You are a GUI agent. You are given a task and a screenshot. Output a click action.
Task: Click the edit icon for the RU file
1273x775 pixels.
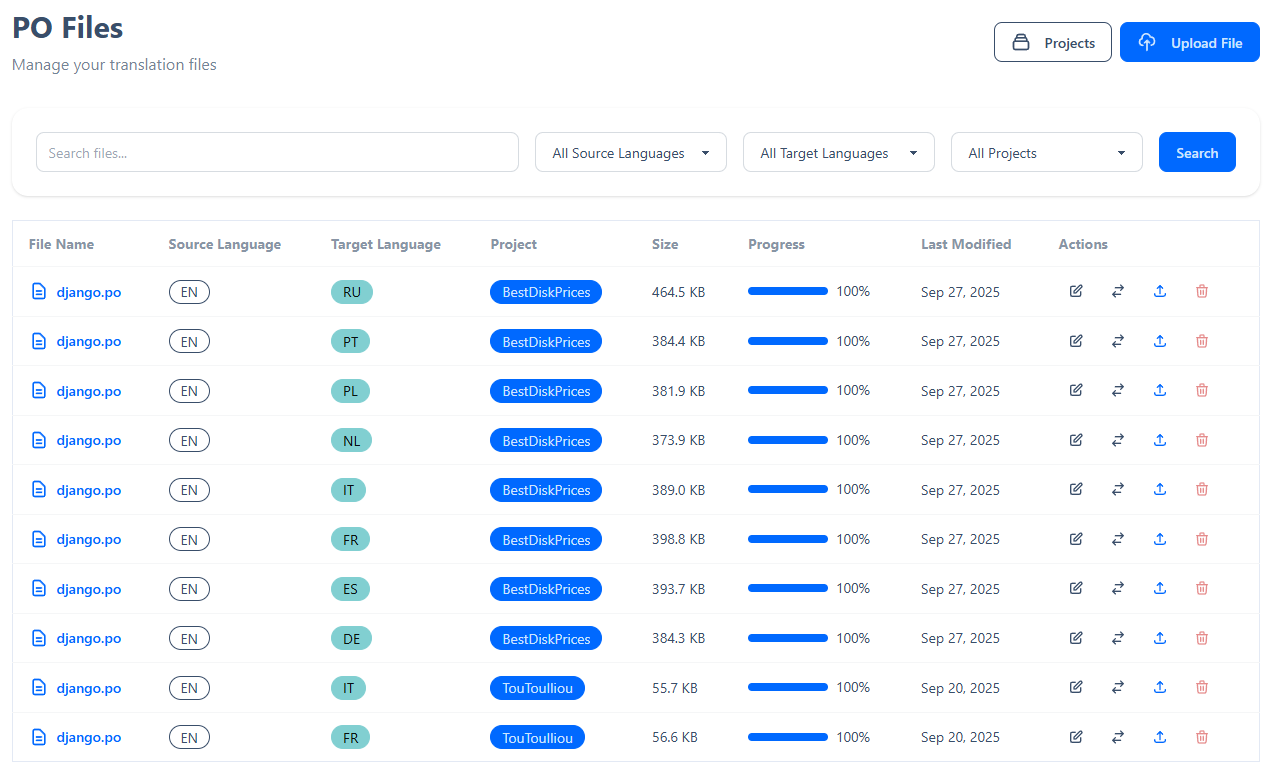(1076, 291)
